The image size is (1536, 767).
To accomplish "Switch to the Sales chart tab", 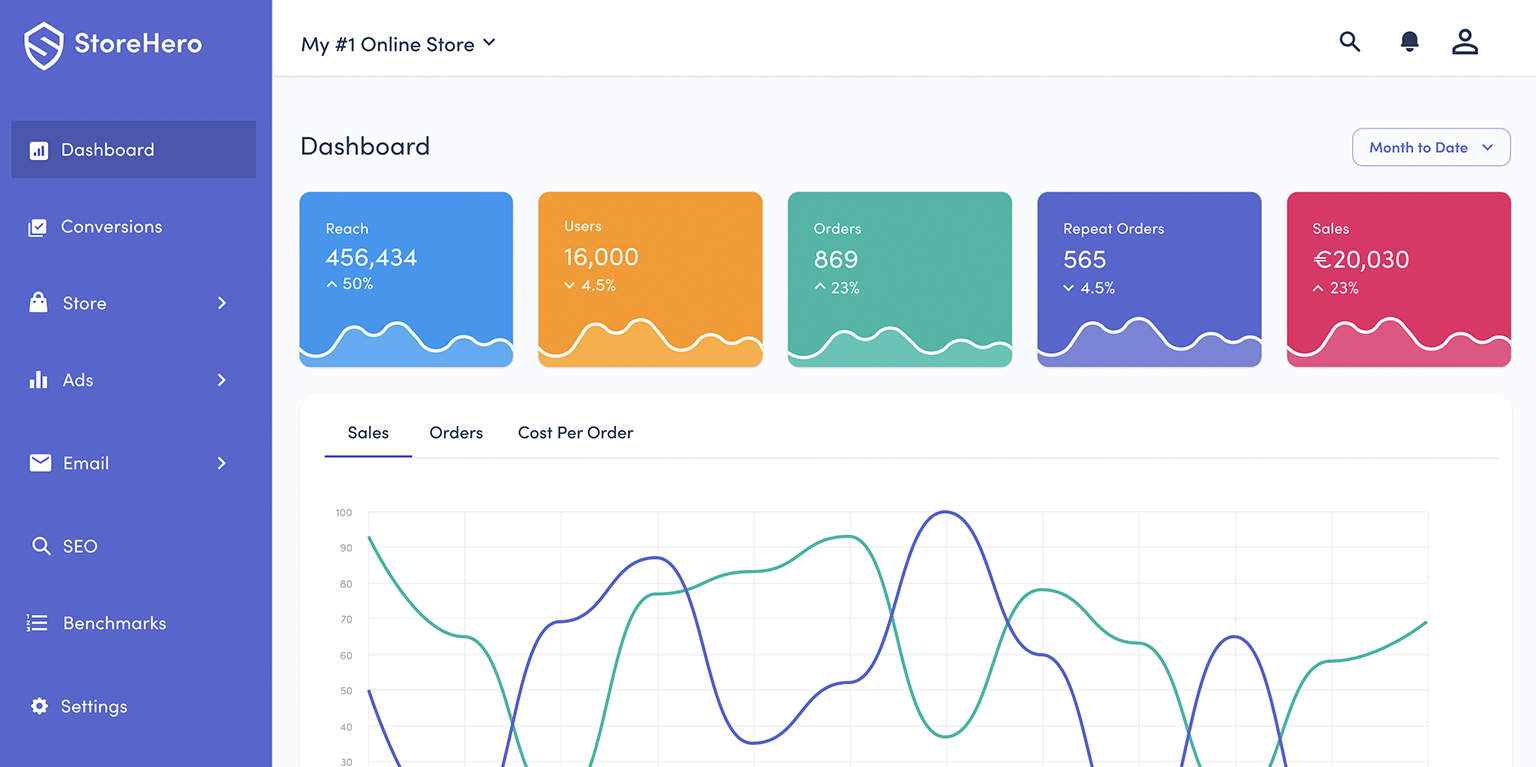I will pos(368,433).
